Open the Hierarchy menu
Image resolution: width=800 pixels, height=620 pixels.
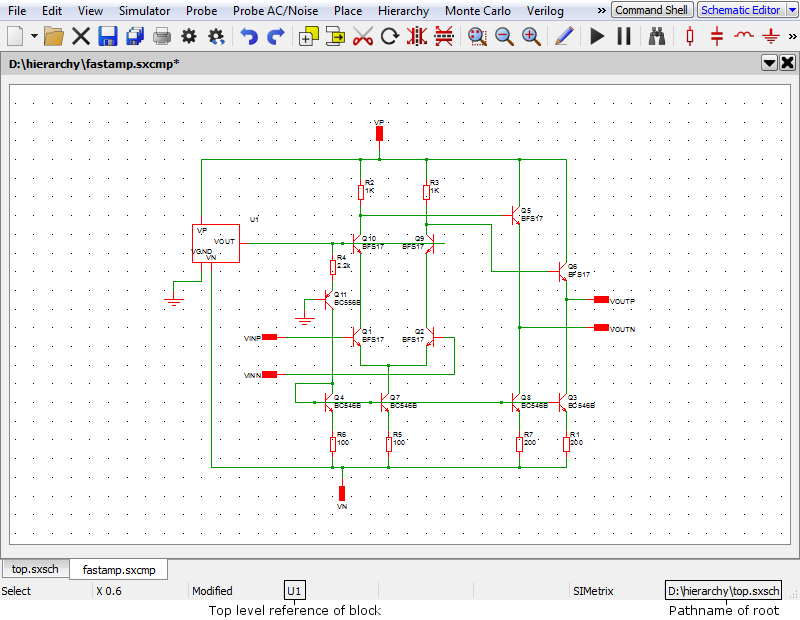click(x=403, y=11)
